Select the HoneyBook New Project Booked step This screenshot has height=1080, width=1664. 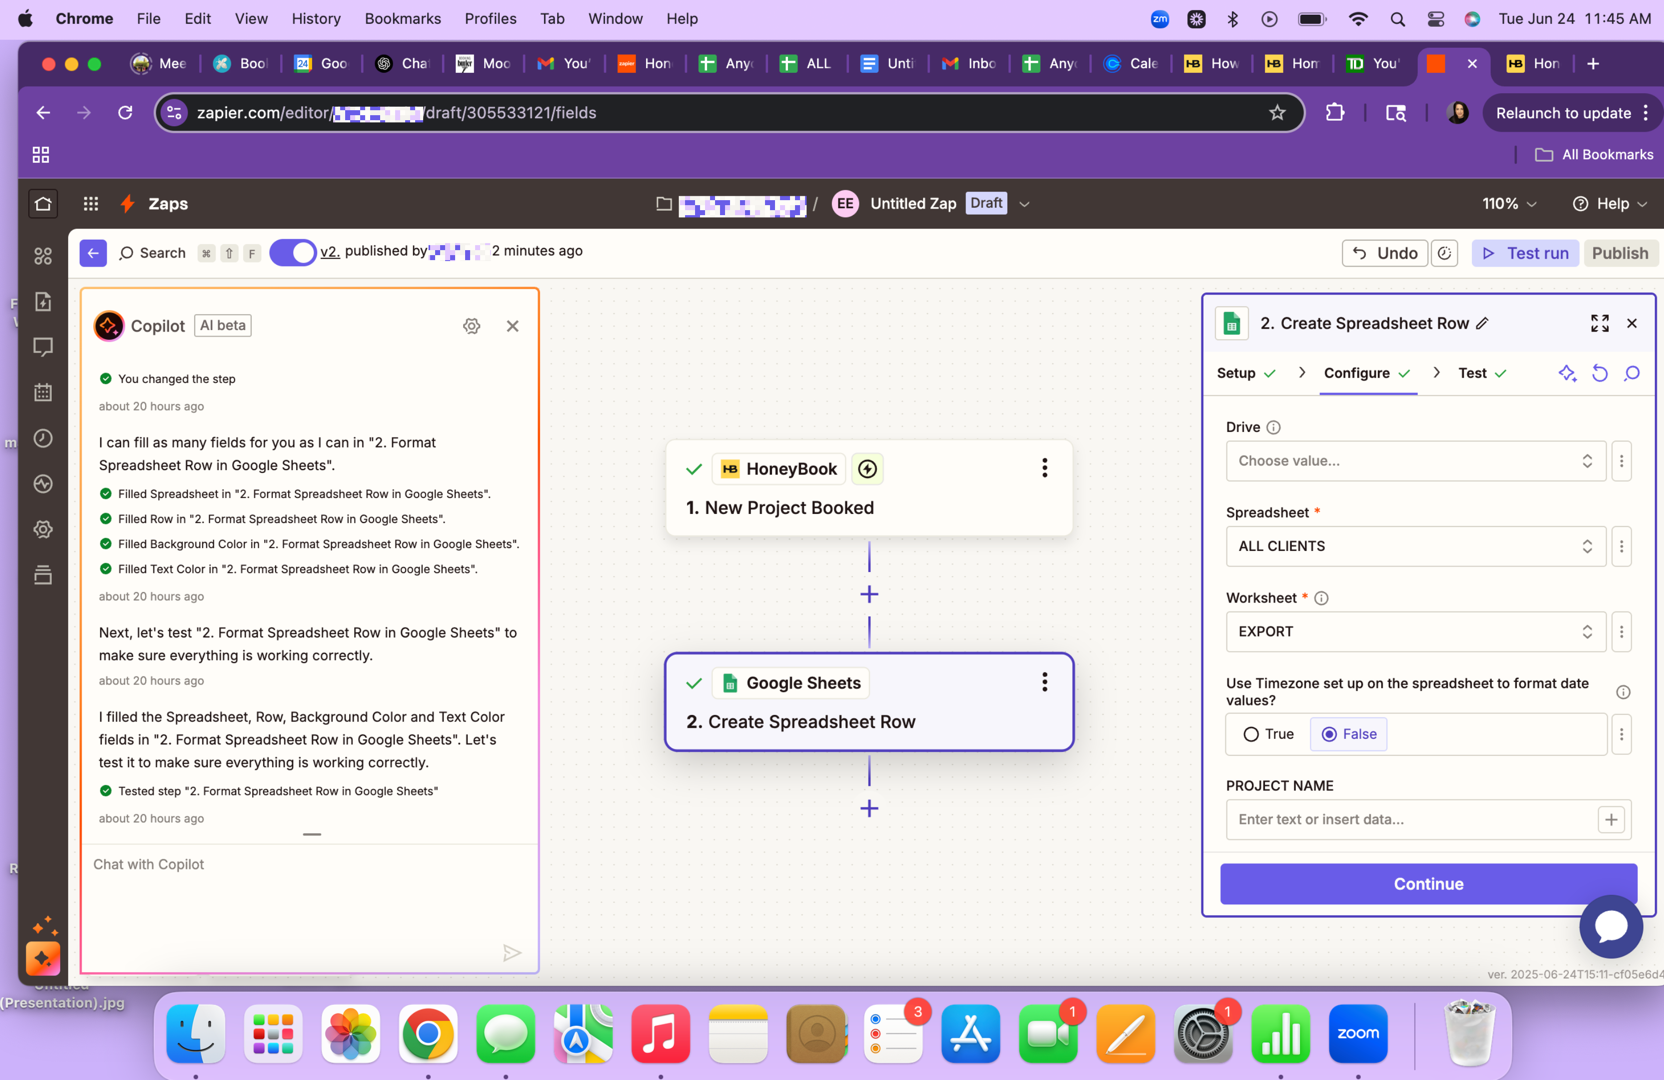click(869, 488)
